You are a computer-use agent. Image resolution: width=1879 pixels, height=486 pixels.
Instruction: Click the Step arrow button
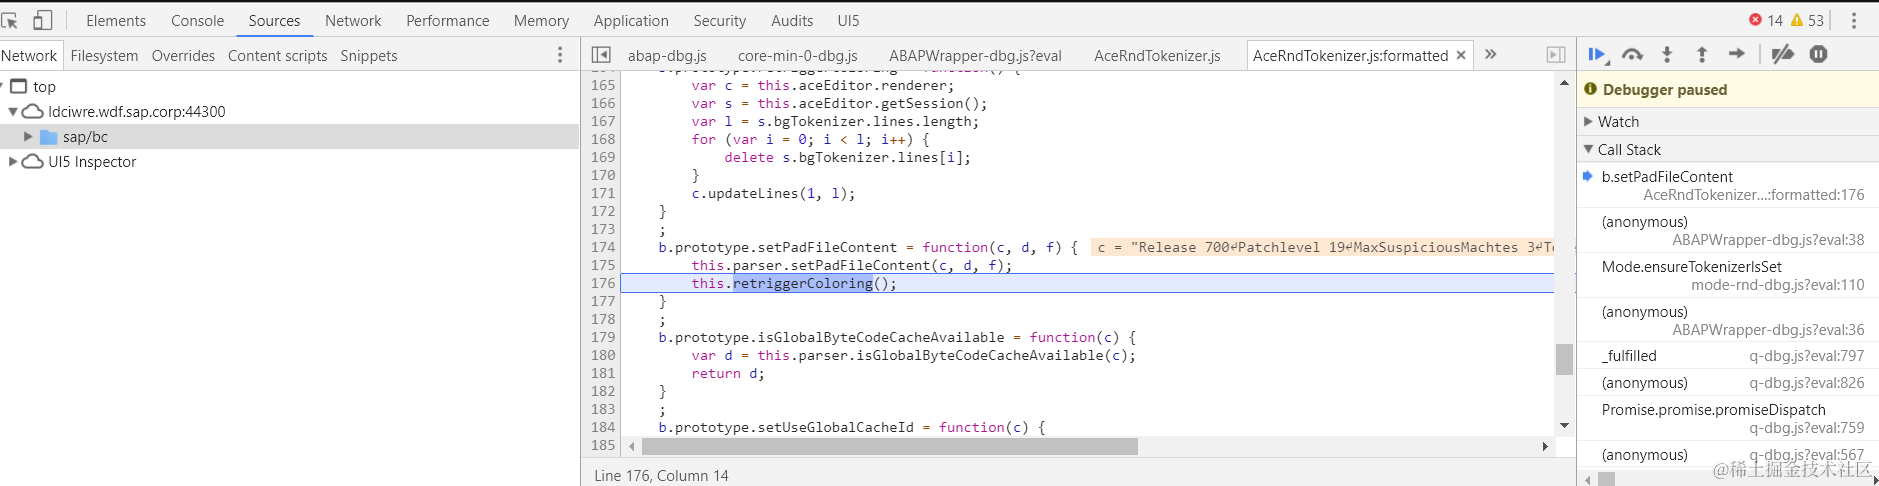[1737, 54]
